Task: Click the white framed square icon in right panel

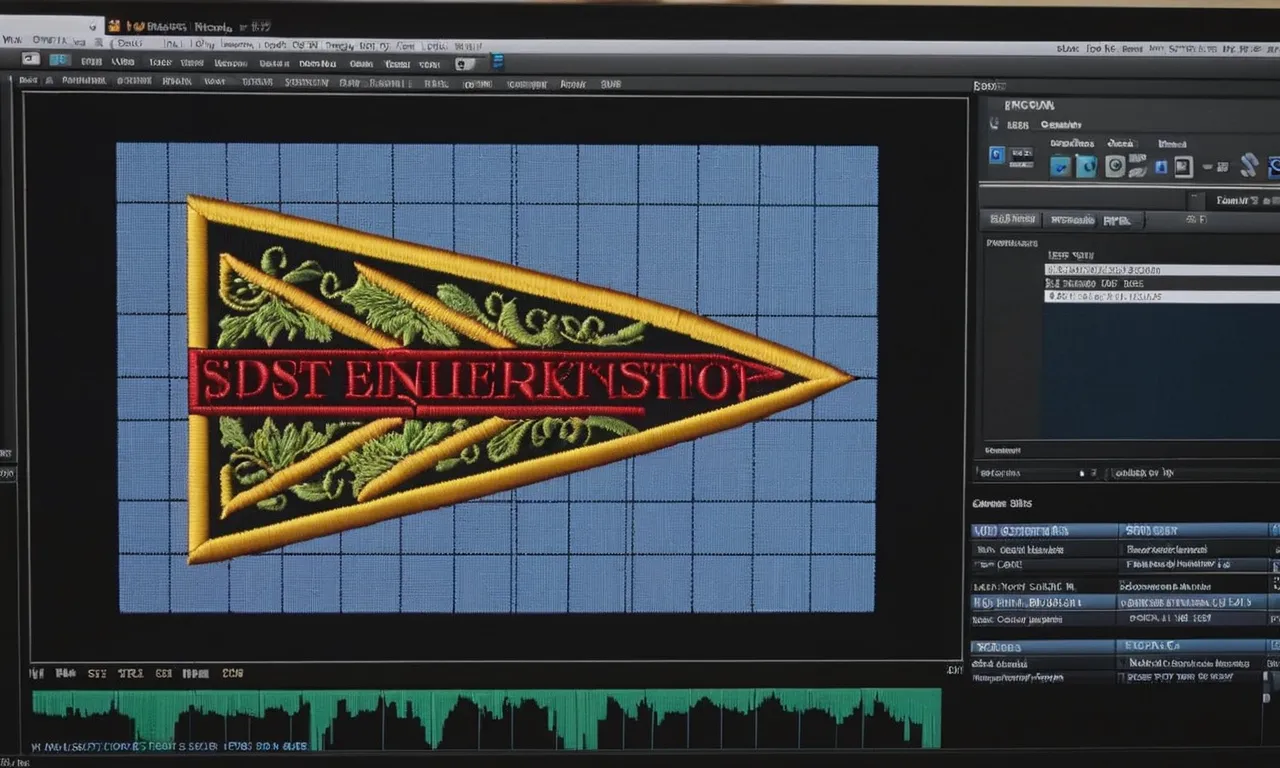Action: (1183, 166)
